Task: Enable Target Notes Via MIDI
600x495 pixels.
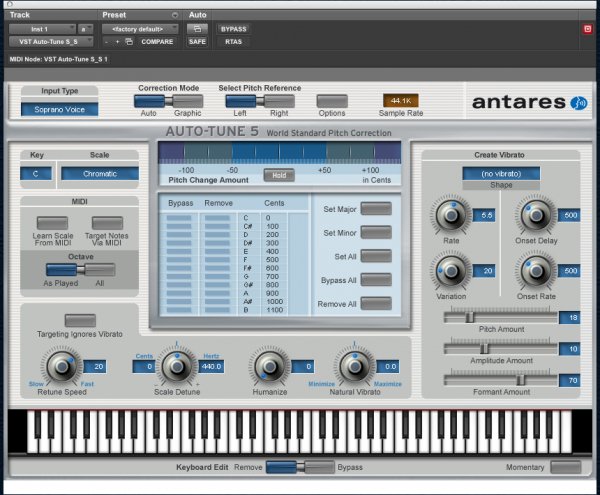Action: (107, 223)
